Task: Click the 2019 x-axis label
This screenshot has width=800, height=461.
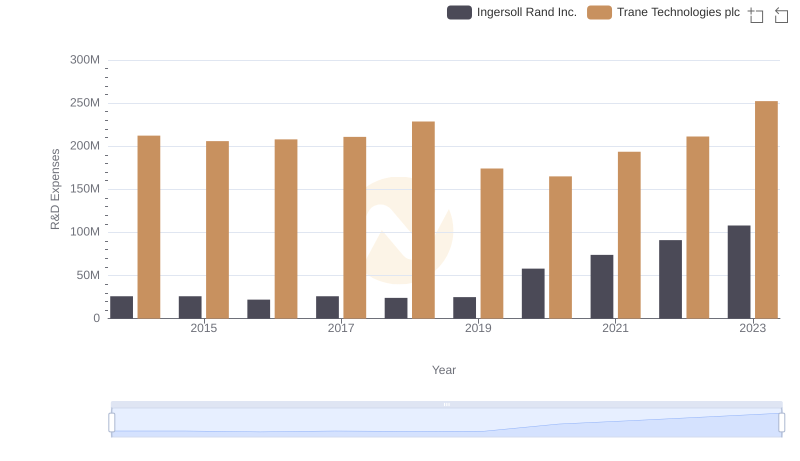Action: coord(478,328)
